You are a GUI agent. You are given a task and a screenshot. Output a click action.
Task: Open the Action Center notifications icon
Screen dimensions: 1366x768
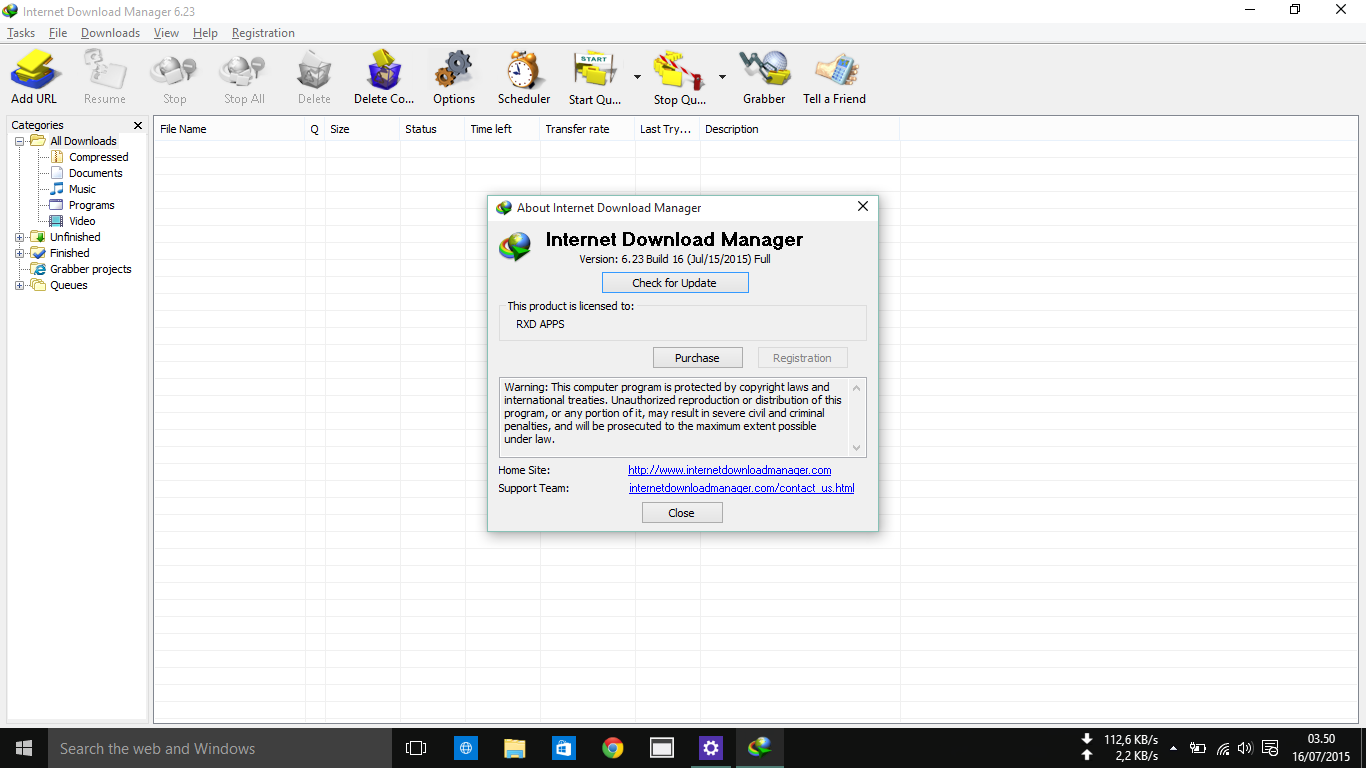[1270, 748]
